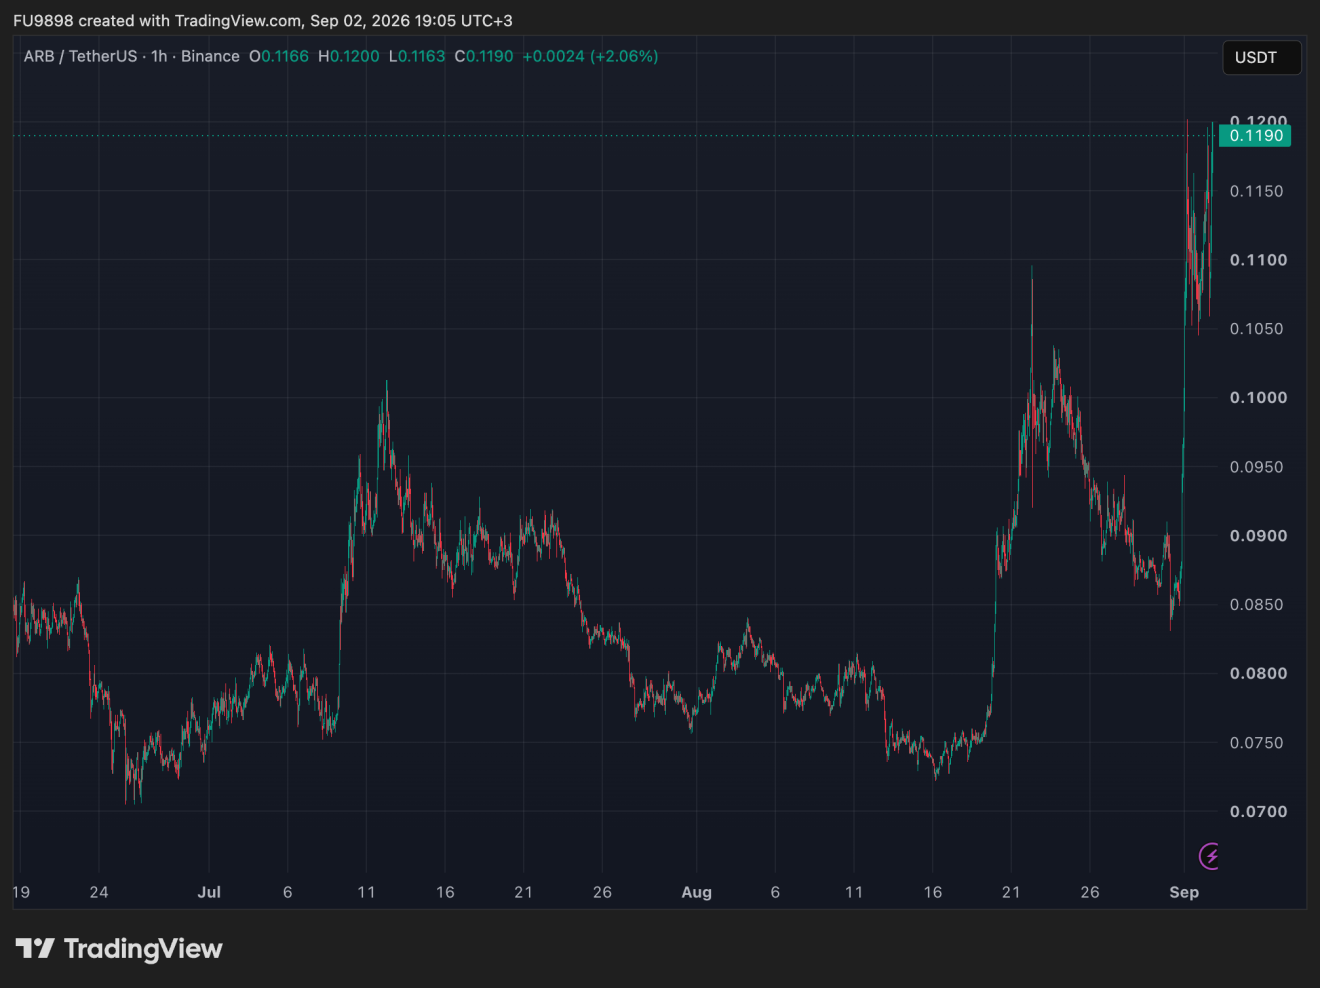Click the Binance exchange label
Image resolution: width=1320 pixels, height=988 pixels.
(210, 57)
